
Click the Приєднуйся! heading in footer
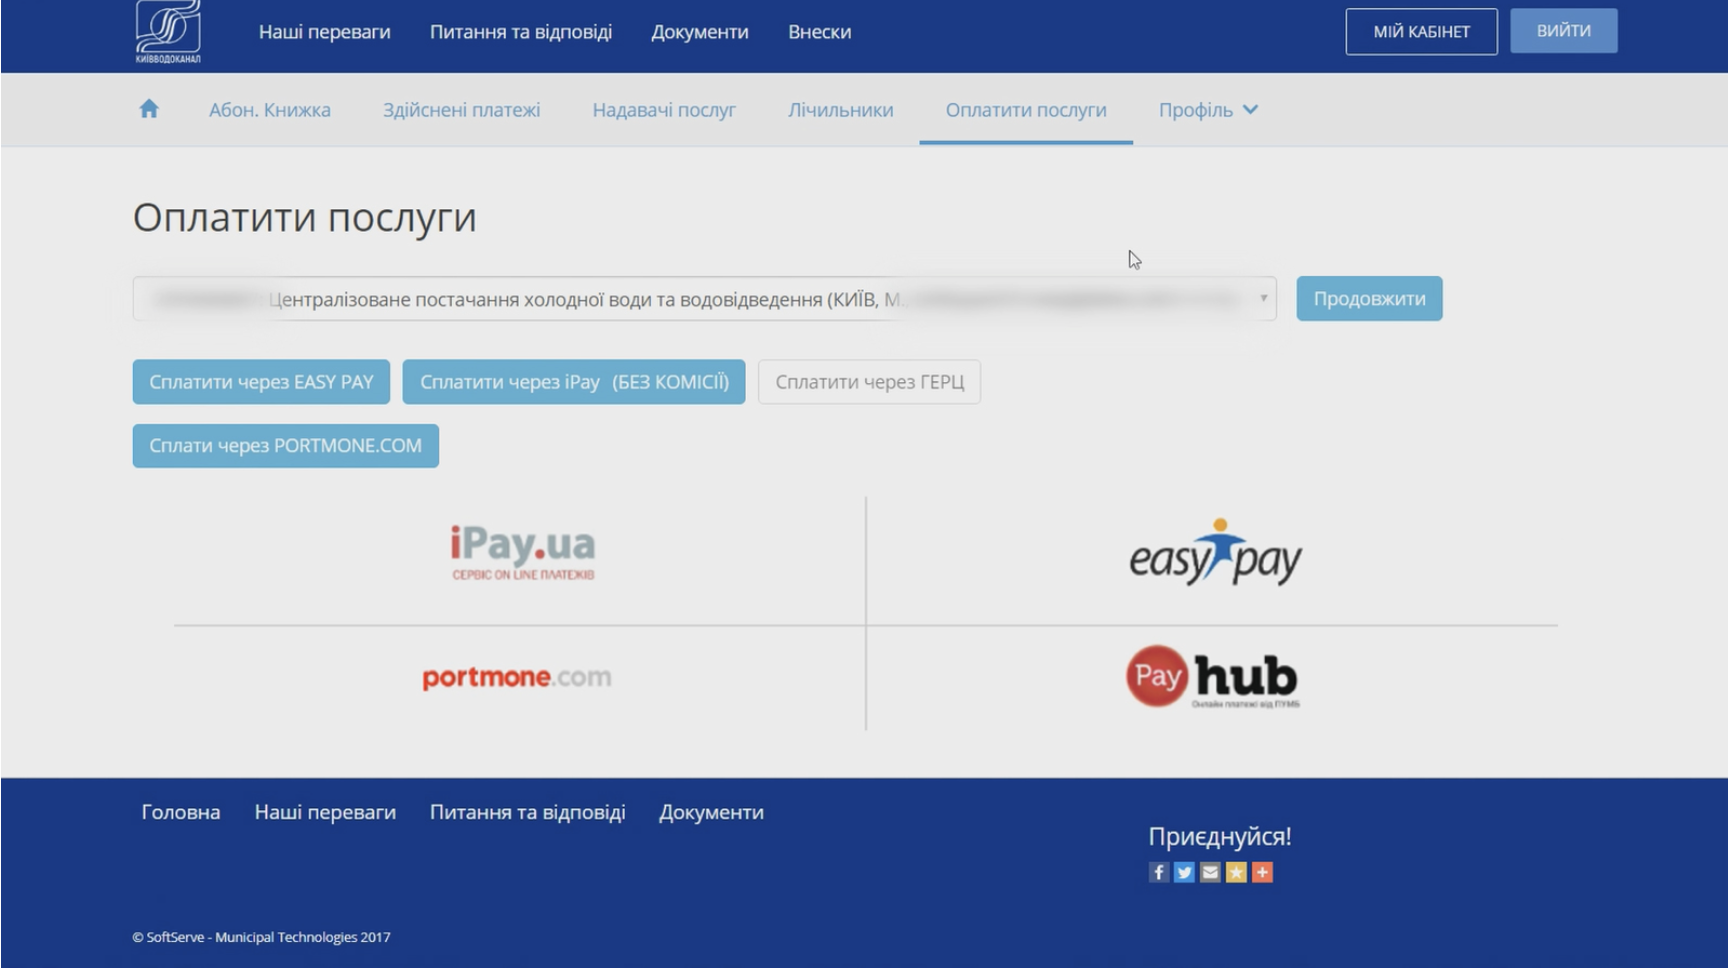tap(1219, 837)
